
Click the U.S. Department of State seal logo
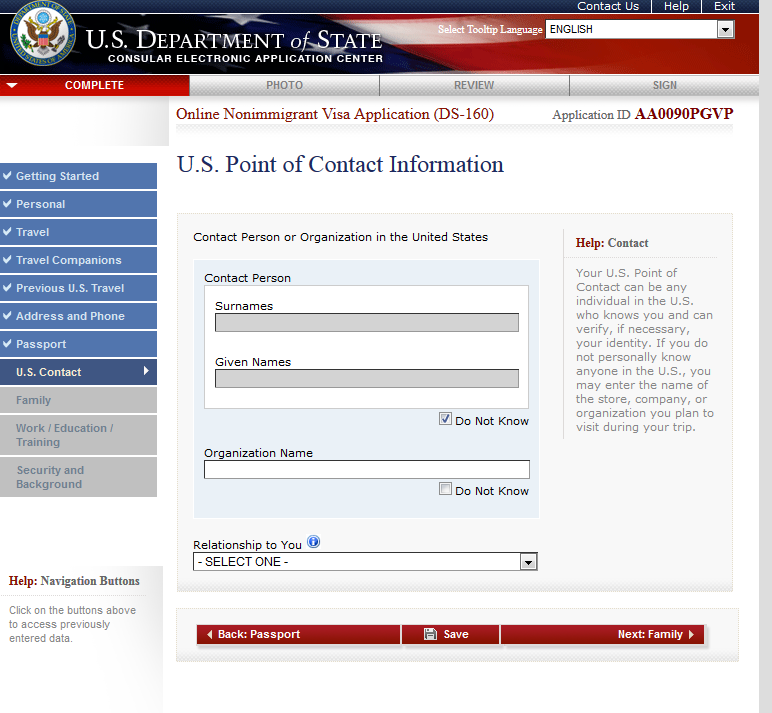point(43,33)
